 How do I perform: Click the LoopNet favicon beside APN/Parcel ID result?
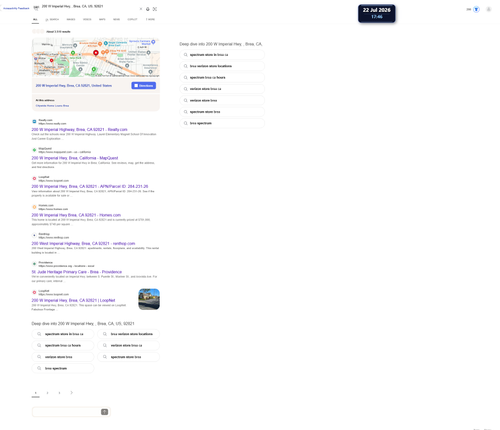[34, 179]
